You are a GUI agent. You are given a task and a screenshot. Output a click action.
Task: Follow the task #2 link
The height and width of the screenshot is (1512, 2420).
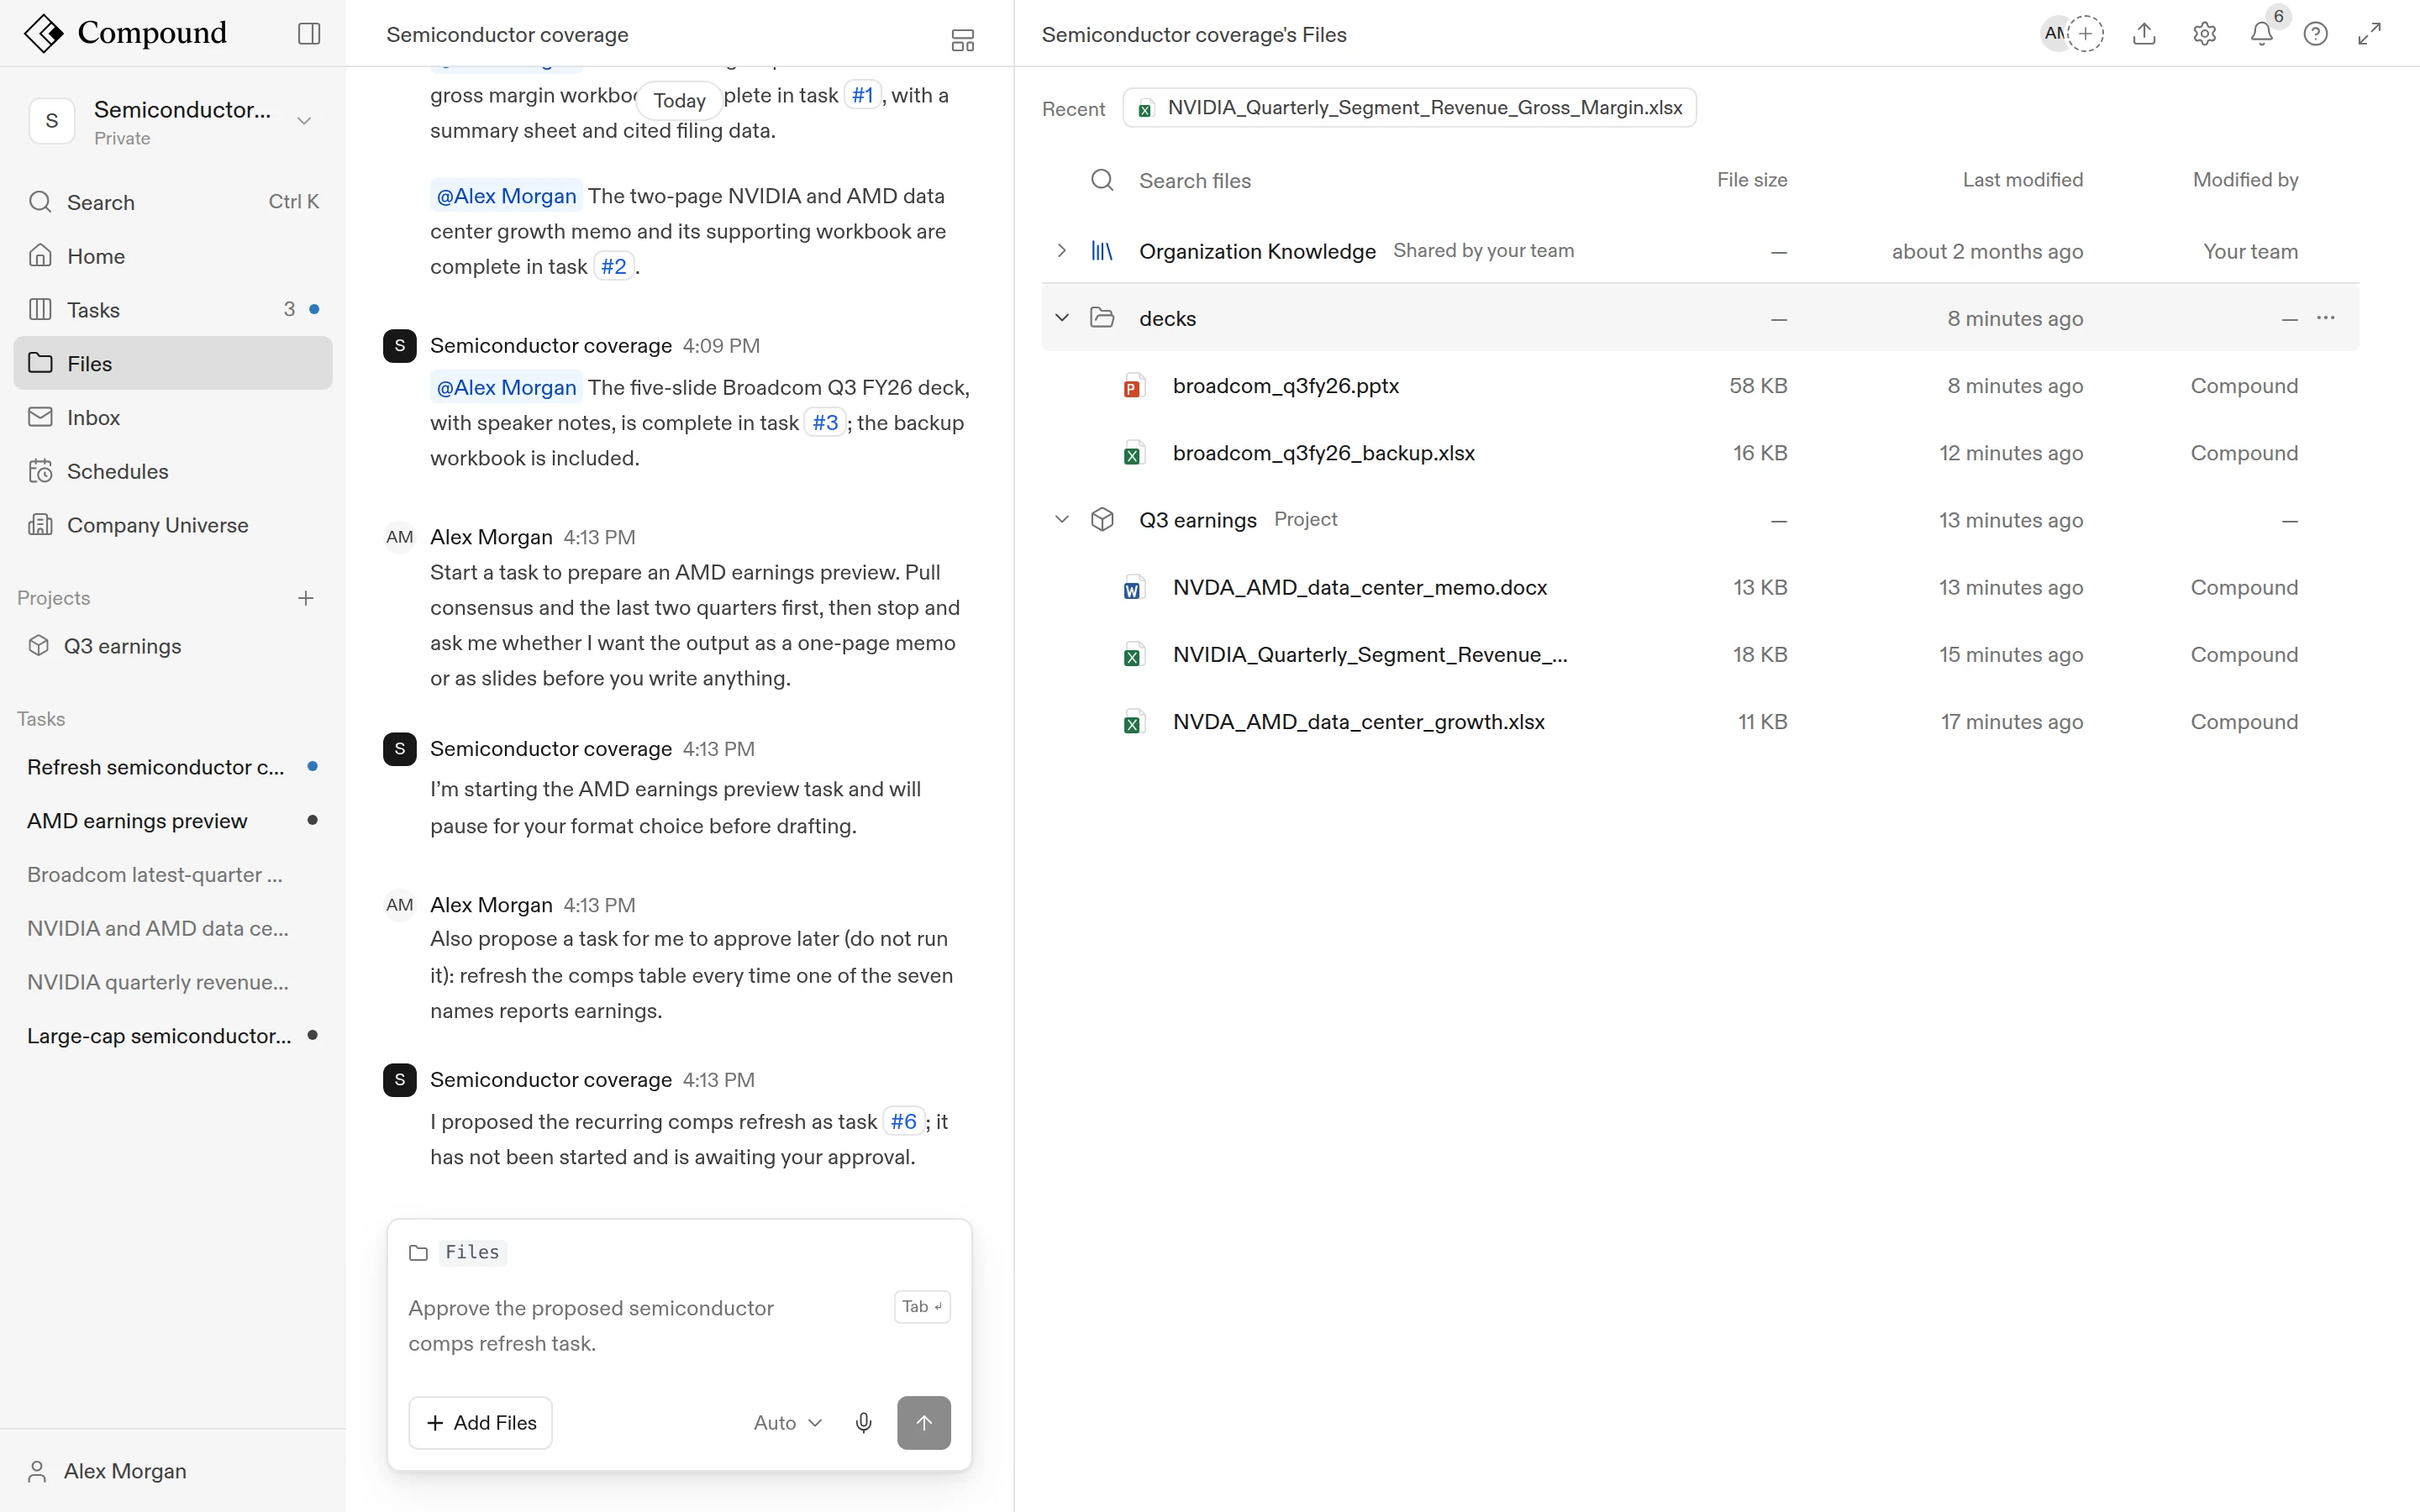coord(614,267)
